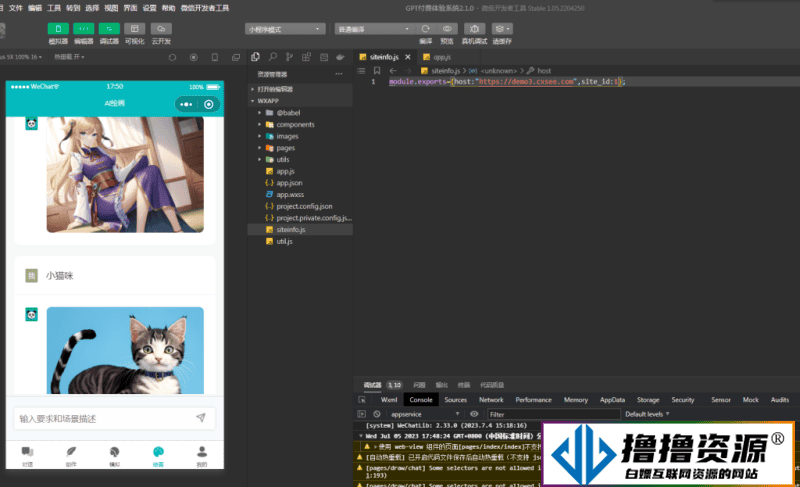
Task: Expand the components folder in file tree
Action: [x=295, y=124]
